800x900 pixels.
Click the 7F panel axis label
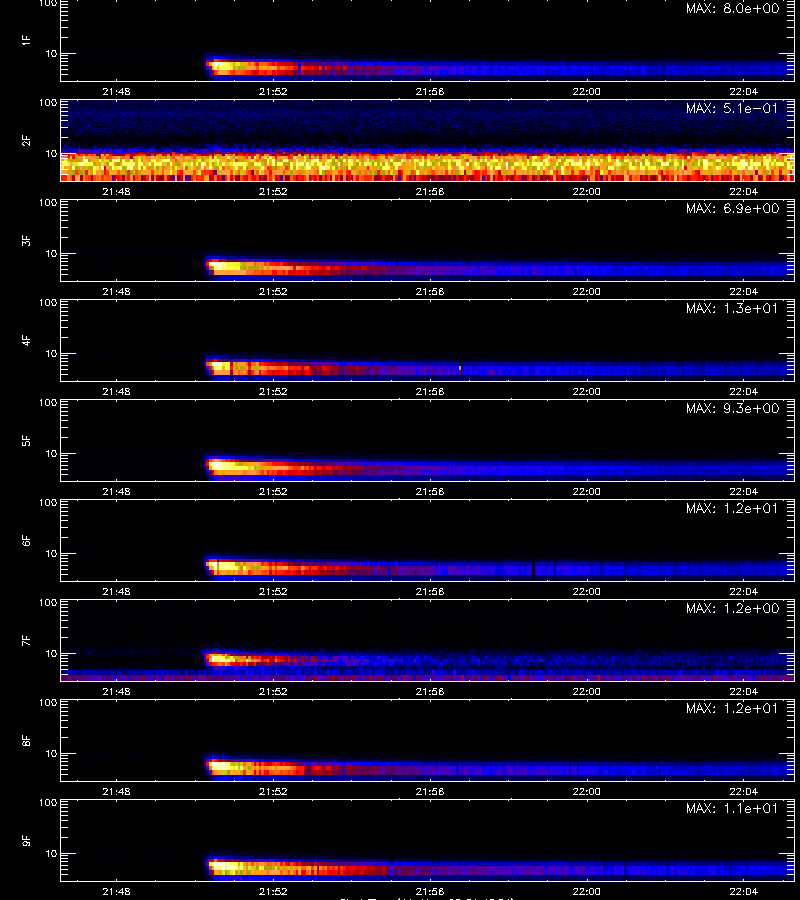pyautogui.click(x=25, y=641)
